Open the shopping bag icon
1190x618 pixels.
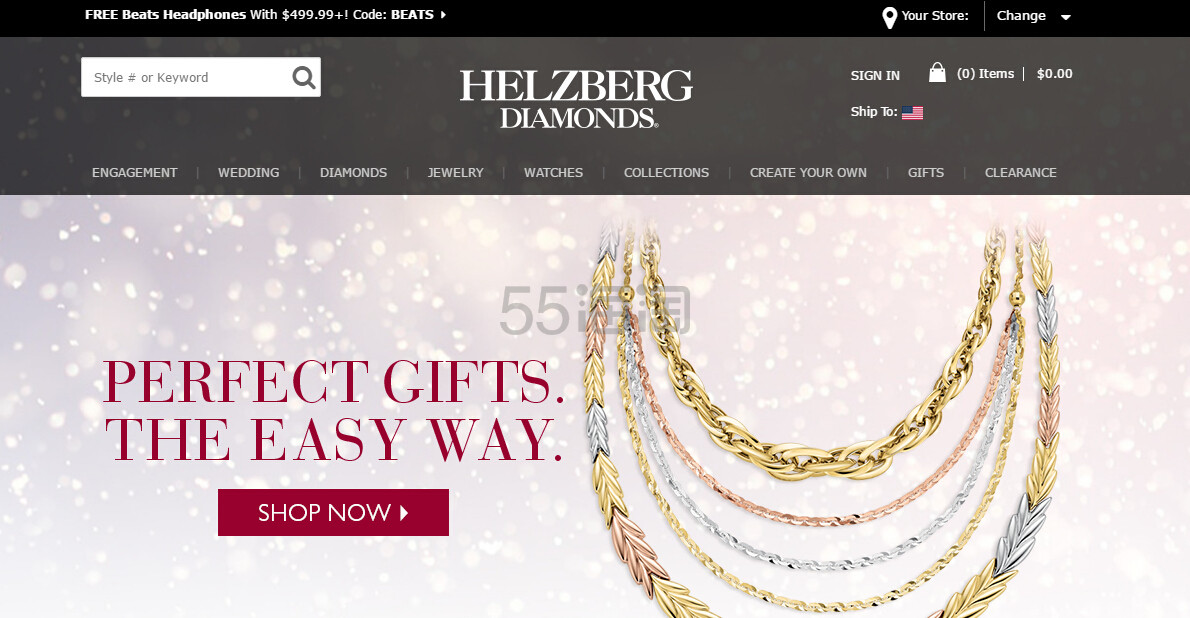coord(937,73)
